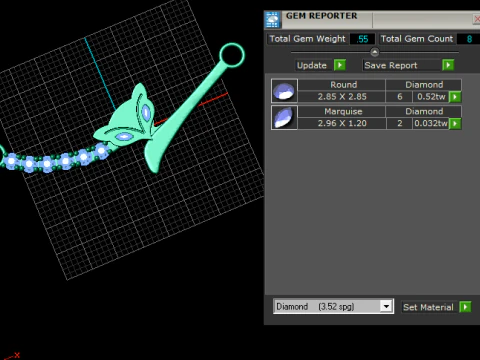This screenshot has width=480, height=360.
Task: Click the Set Material button label
Action: point(428,307)
